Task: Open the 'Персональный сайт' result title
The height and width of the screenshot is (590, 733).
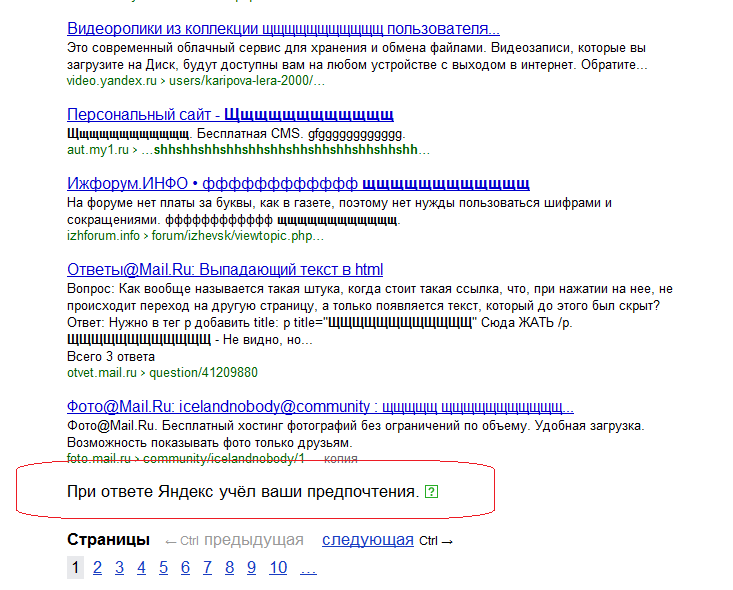Action: (230, 115)
